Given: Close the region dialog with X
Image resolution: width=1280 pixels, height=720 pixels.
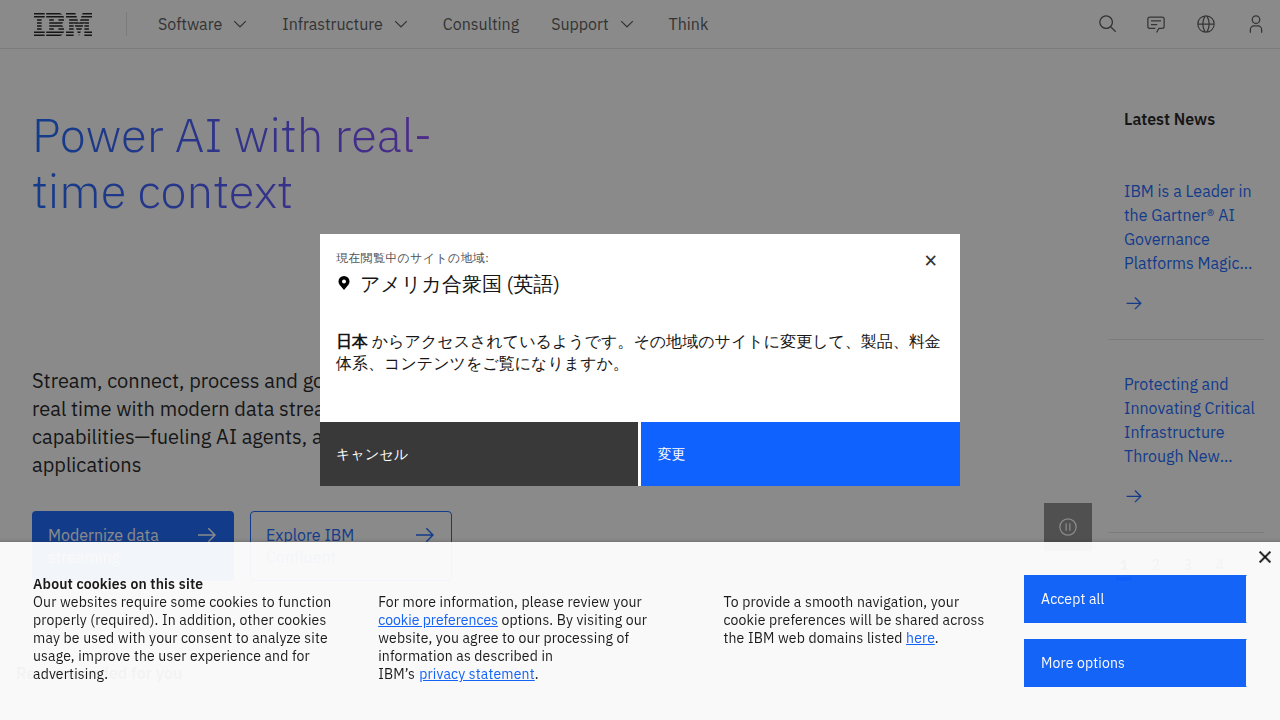Looking at the screenshot, I should pos(930,261).
